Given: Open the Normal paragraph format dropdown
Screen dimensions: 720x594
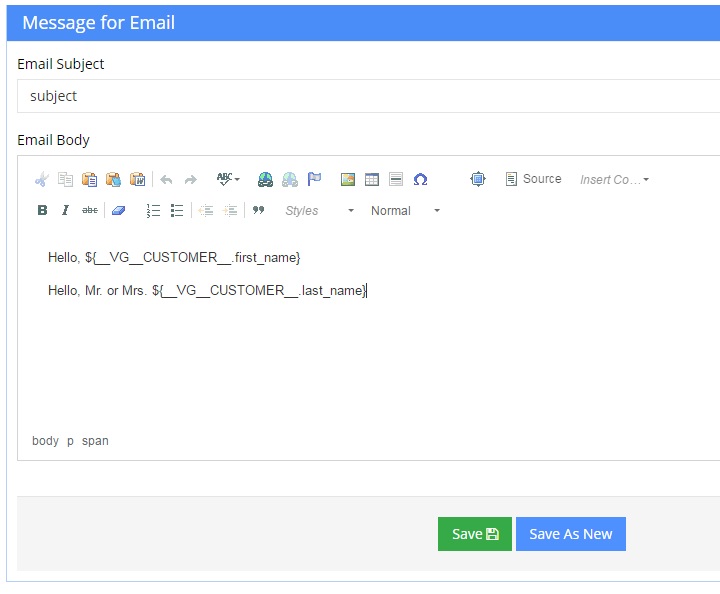Looking at the screenshot, I should 405,211.
